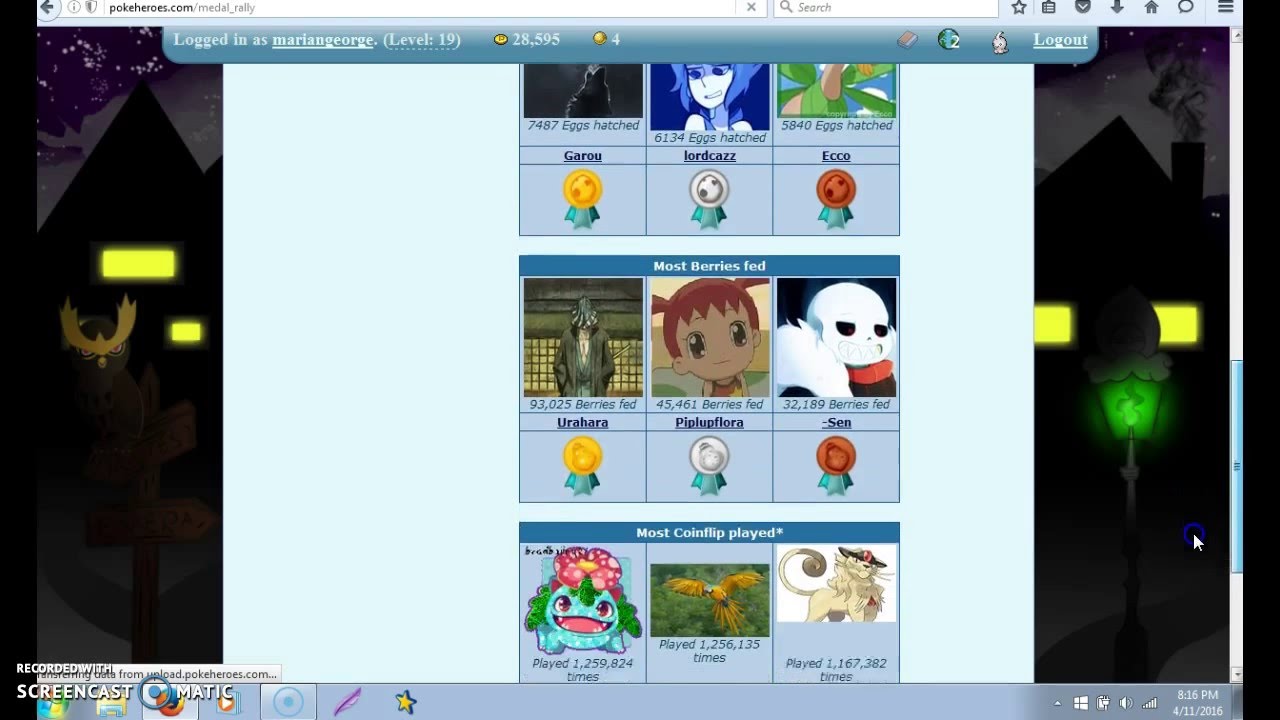Click Ecco's green plant avatar
This screenshot has height=720, width=1280.
(x=837, y=90)
